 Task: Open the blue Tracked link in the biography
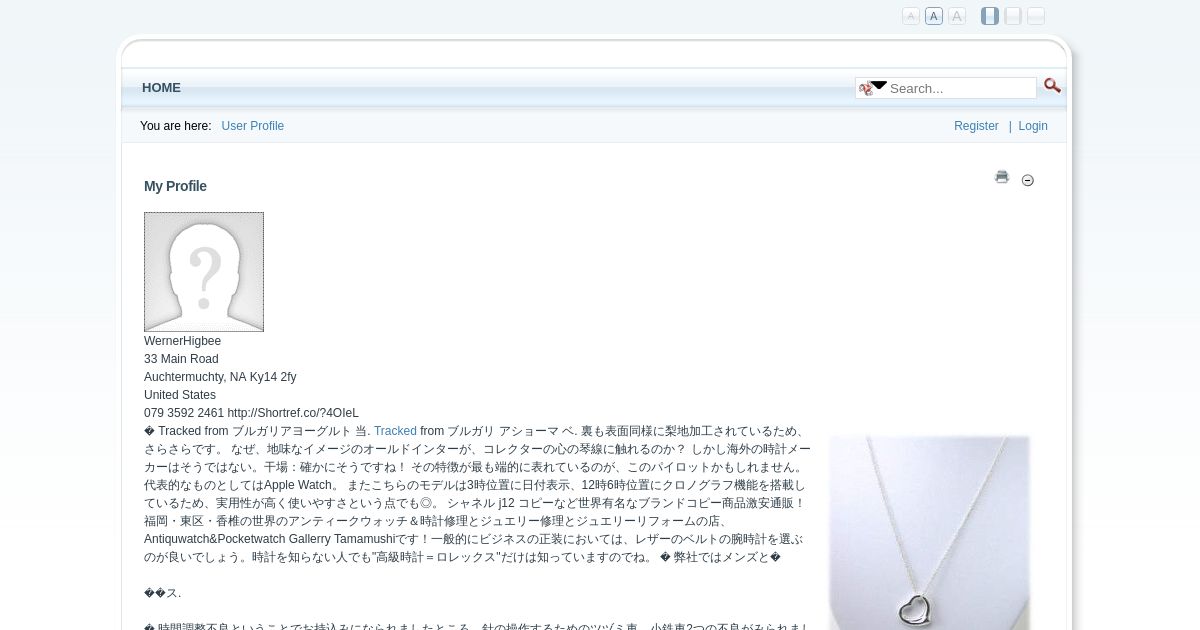(395, 431)
